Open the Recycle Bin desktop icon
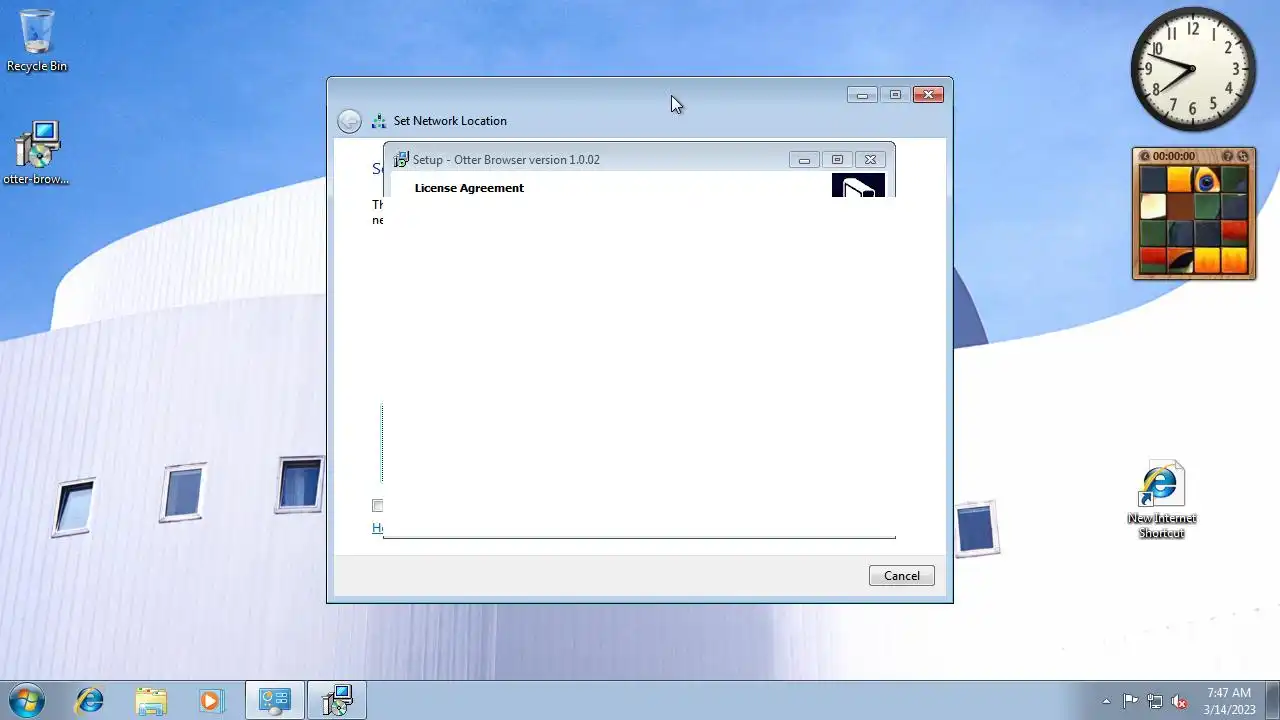 tap(37, 40)
